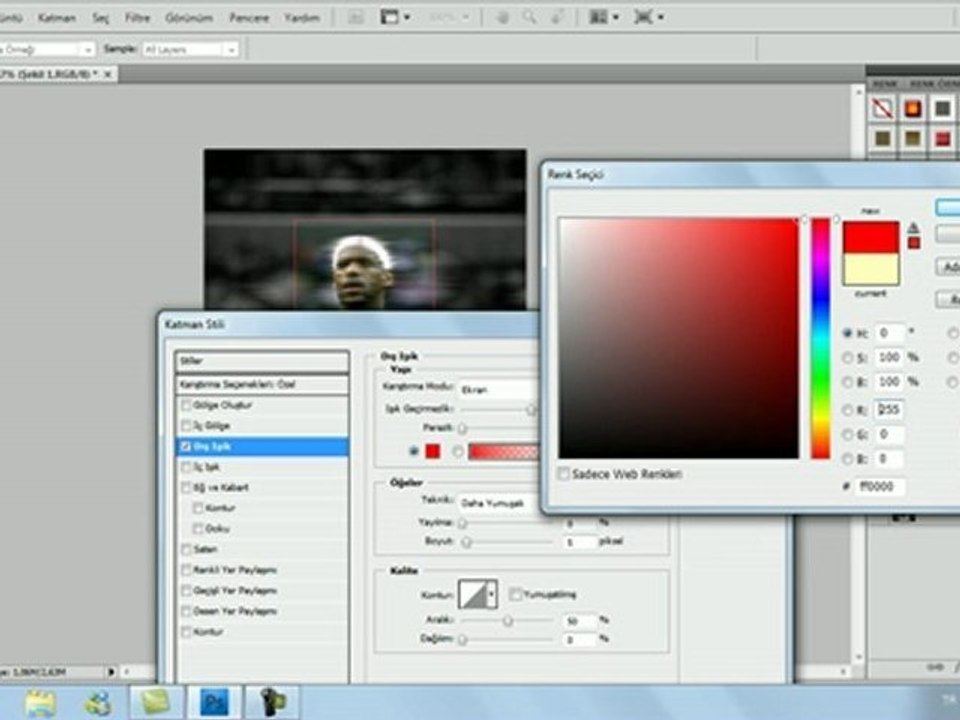This screenshot has width=960, height=720.
Task: Select the Rotate View tool in top bar
Action: pos(557,17)
